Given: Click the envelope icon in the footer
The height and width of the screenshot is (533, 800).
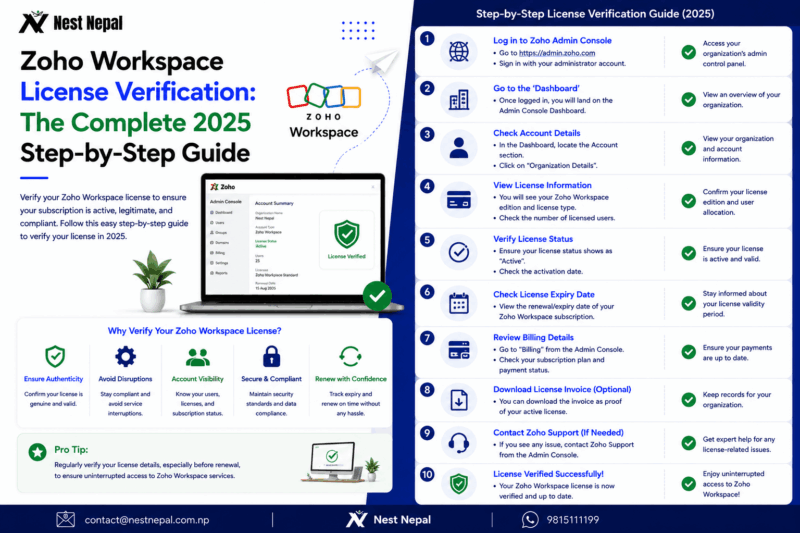Looking at the screenshot, I should pos(65,519).
